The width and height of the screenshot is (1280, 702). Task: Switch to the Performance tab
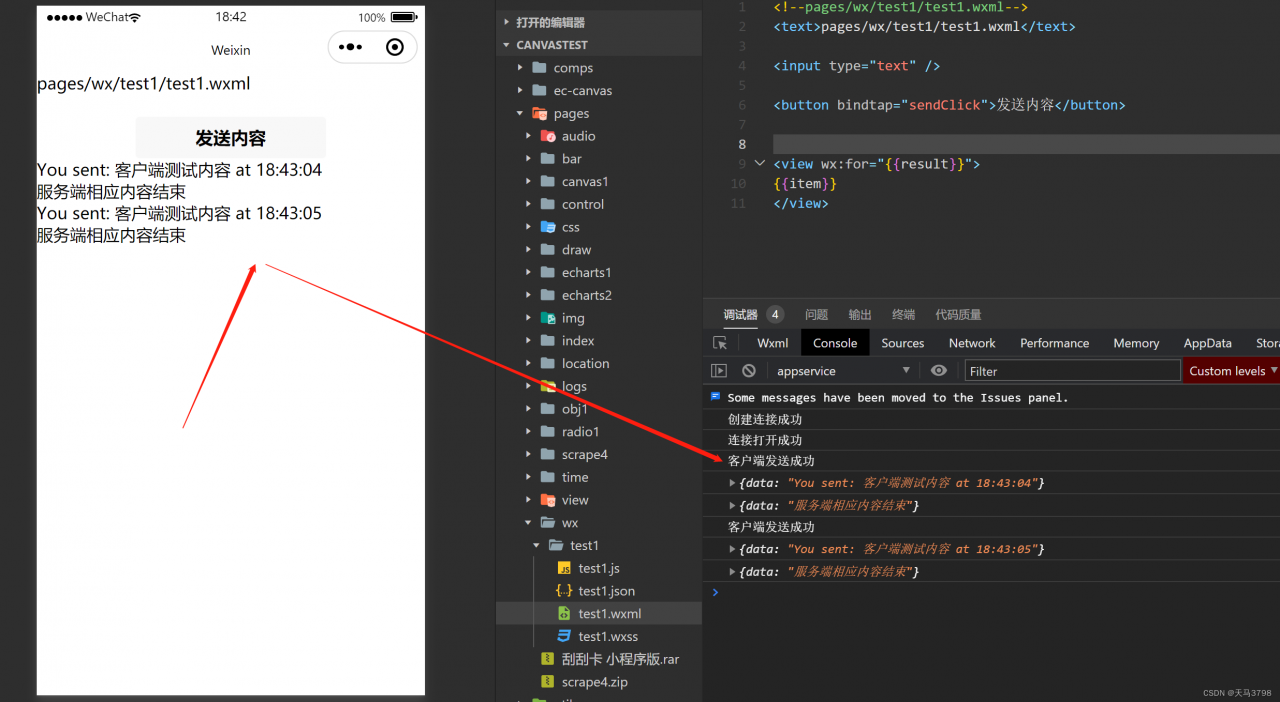coord(1054,343)
